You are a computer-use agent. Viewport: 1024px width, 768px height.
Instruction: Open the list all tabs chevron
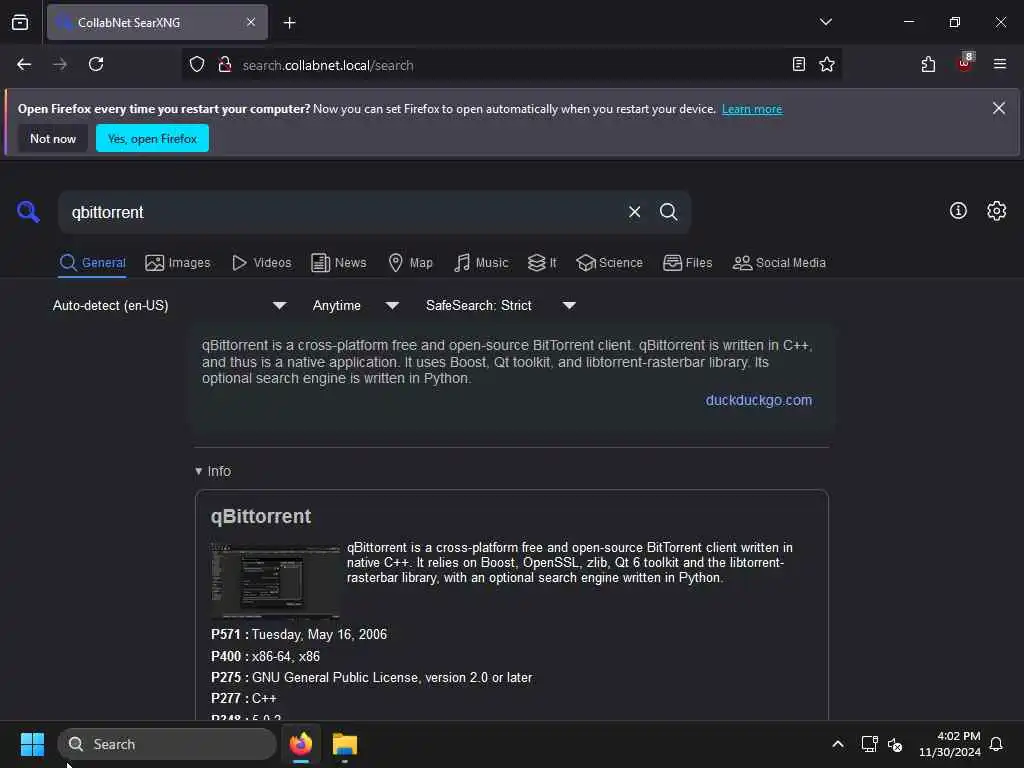826,22
